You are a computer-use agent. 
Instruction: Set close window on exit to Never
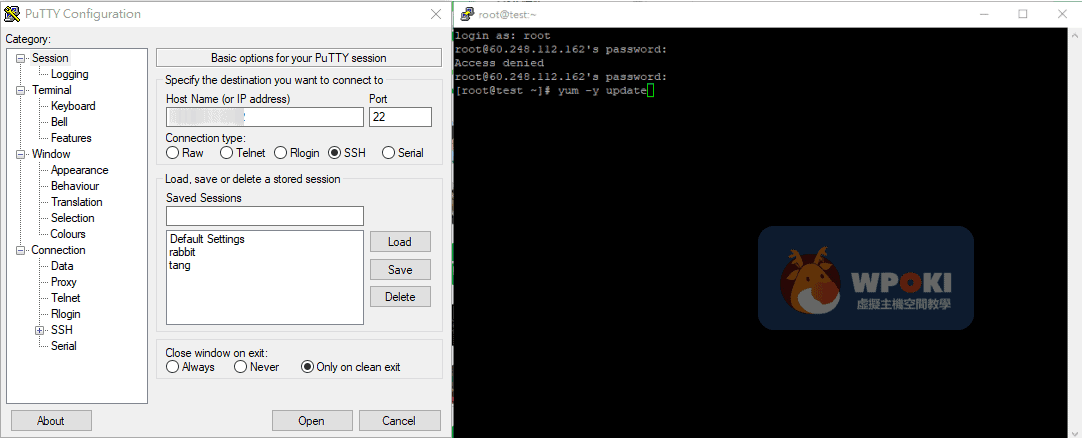coord(241,367)
